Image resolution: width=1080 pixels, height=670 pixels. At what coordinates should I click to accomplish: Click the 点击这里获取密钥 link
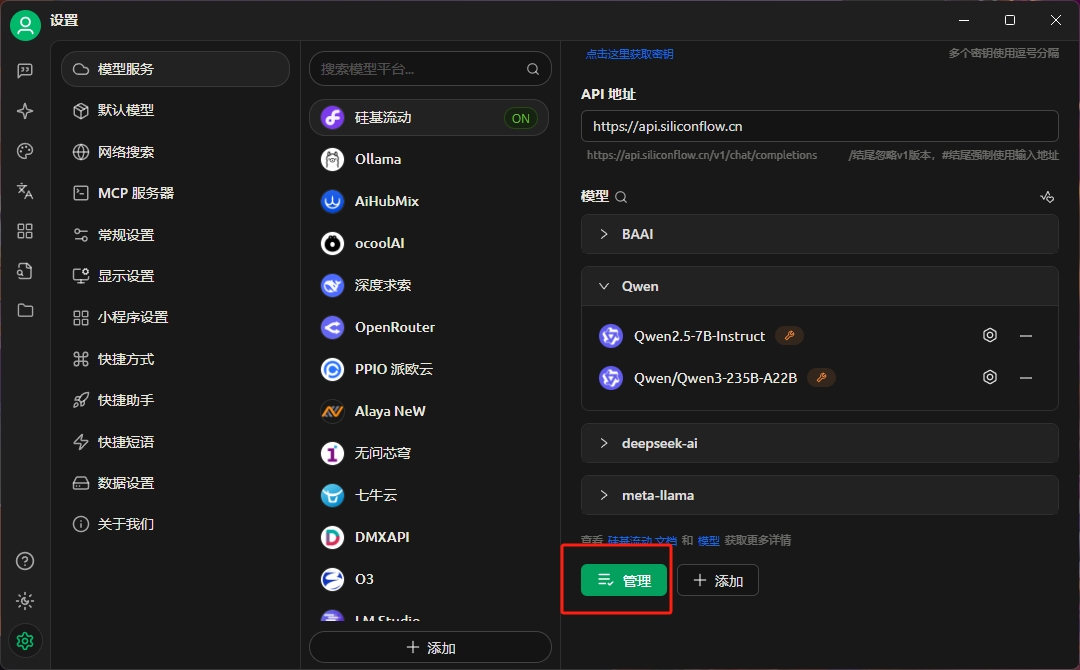(630, 54)
